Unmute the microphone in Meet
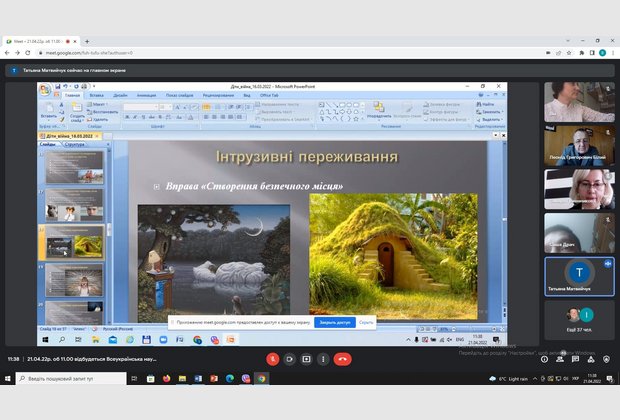620x420 pixels. click(271, 359)
